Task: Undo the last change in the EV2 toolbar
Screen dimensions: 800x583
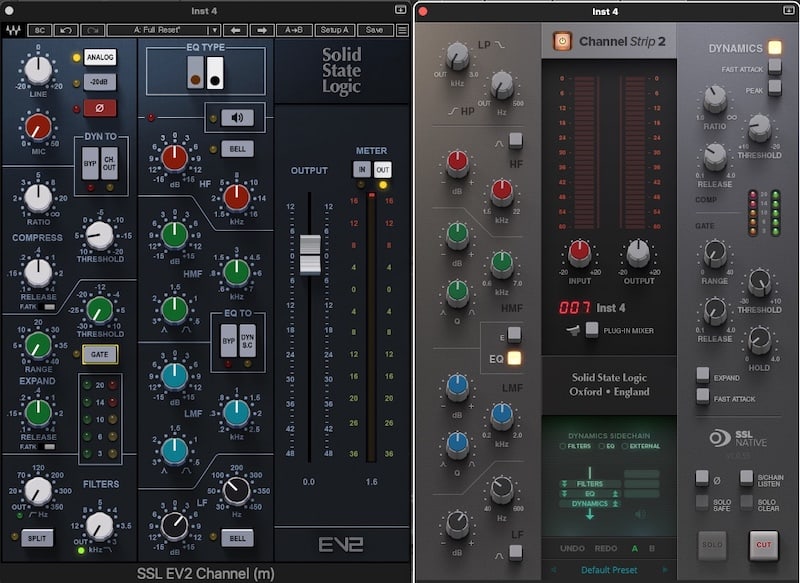Action: coord(66,30)
